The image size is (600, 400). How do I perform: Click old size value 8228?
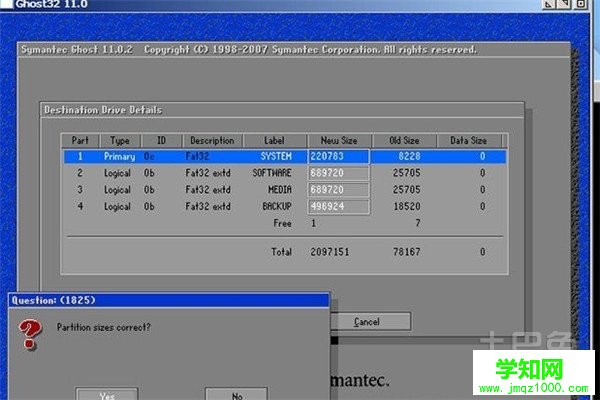[409, 157]
